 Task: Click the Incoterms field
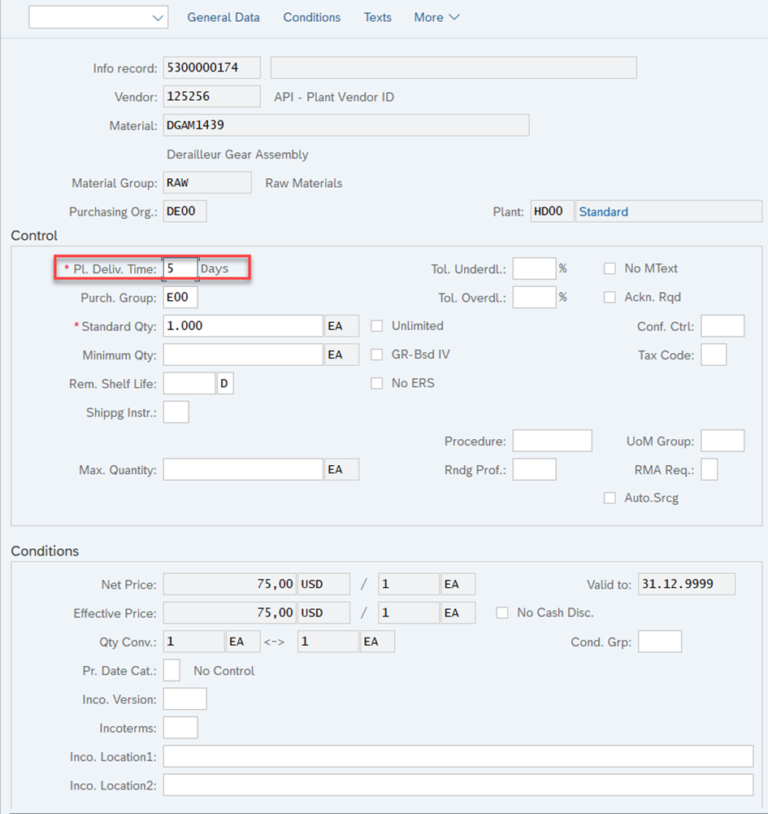point(180,727)
